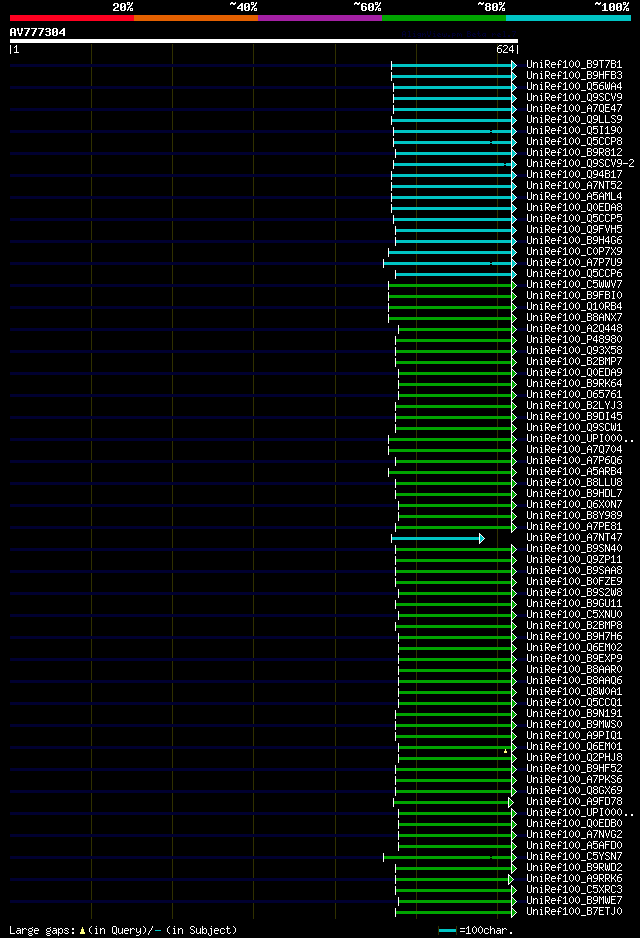640x938 pixels.
Task: Select hit UniRef100_B9RK64
Action: tap(574, 383)
